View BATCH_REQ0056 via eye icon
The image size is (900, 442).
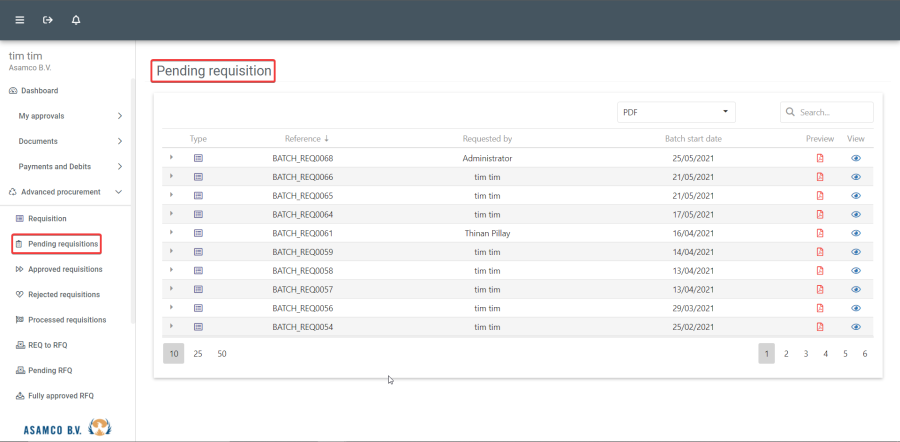point(856,308)
